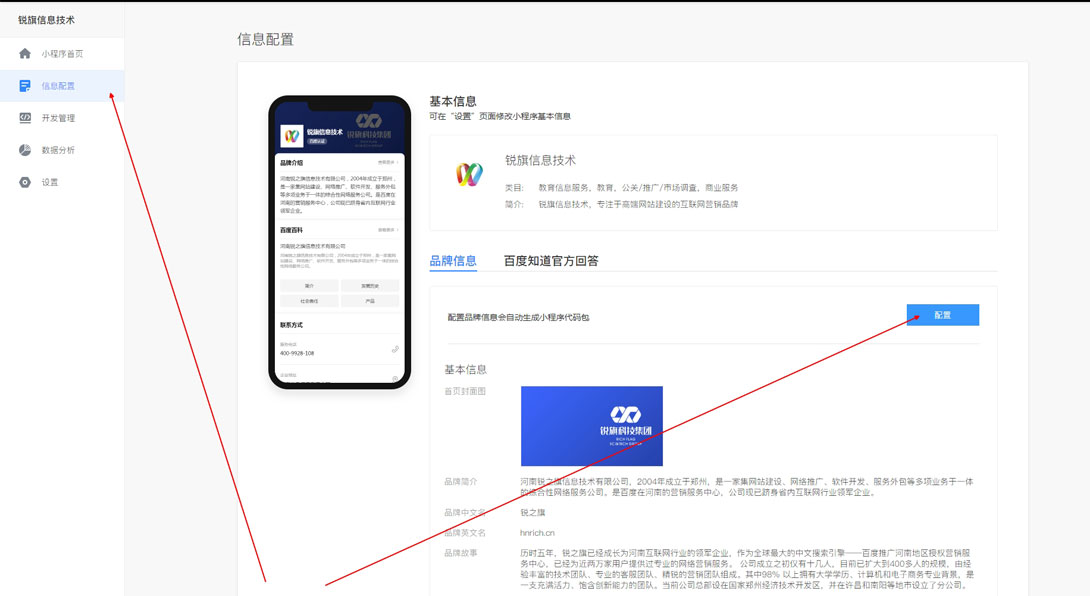This screenshot has height=596, width=1090.
Task: Expand 查看更多 next to 品牌介绍 in preview
Action: (388, 162)
